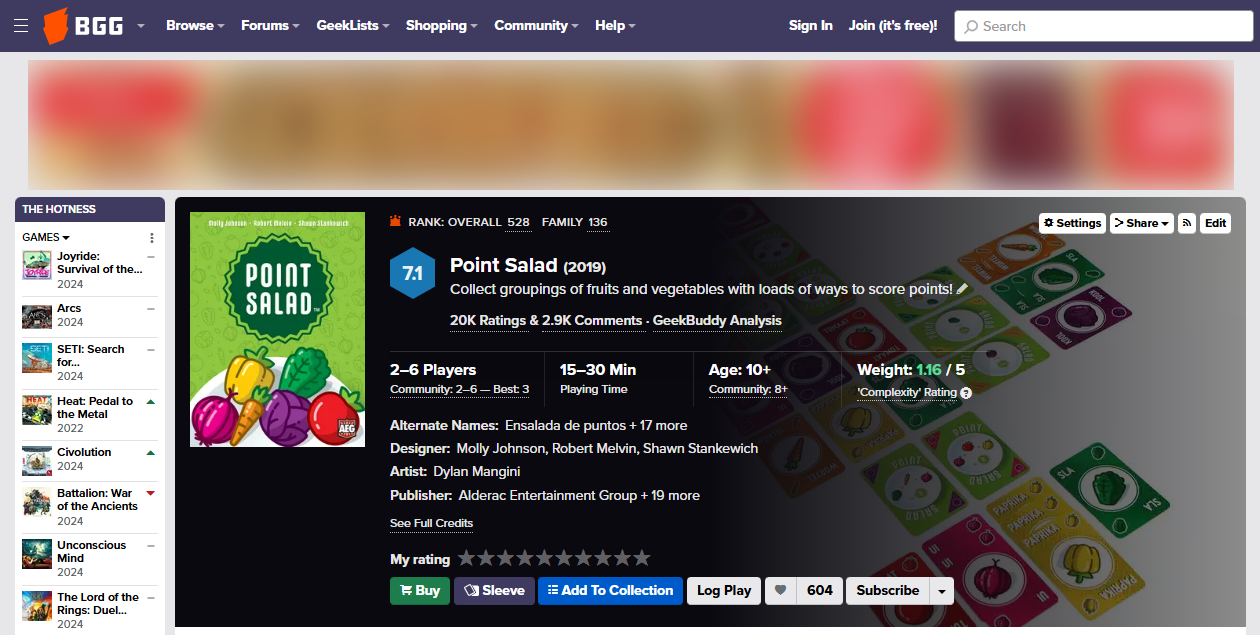Image resolution: width=1260 pixels, height=635 pixels.
Task: Expand the Share dropdown
Action: [1142, 223]
